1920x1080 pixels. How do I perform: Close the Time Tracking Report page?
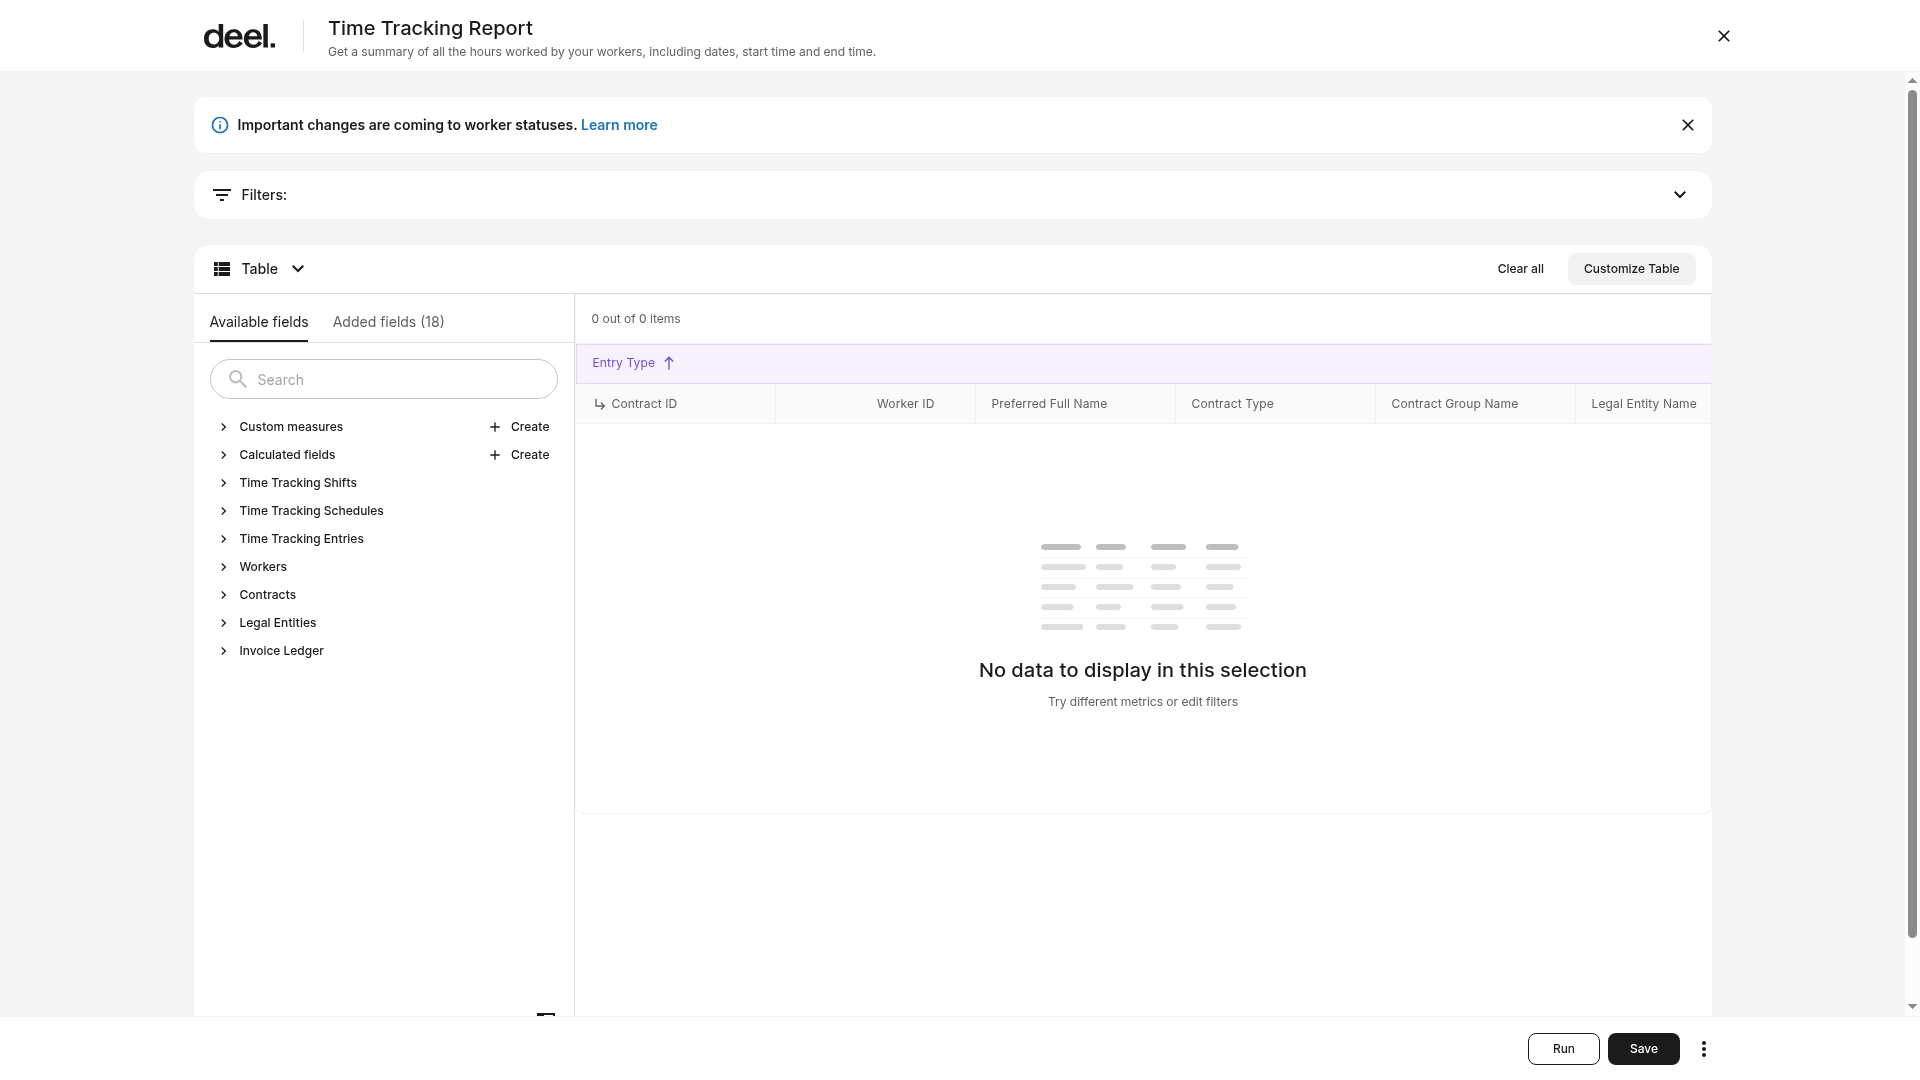point(1723,36)
